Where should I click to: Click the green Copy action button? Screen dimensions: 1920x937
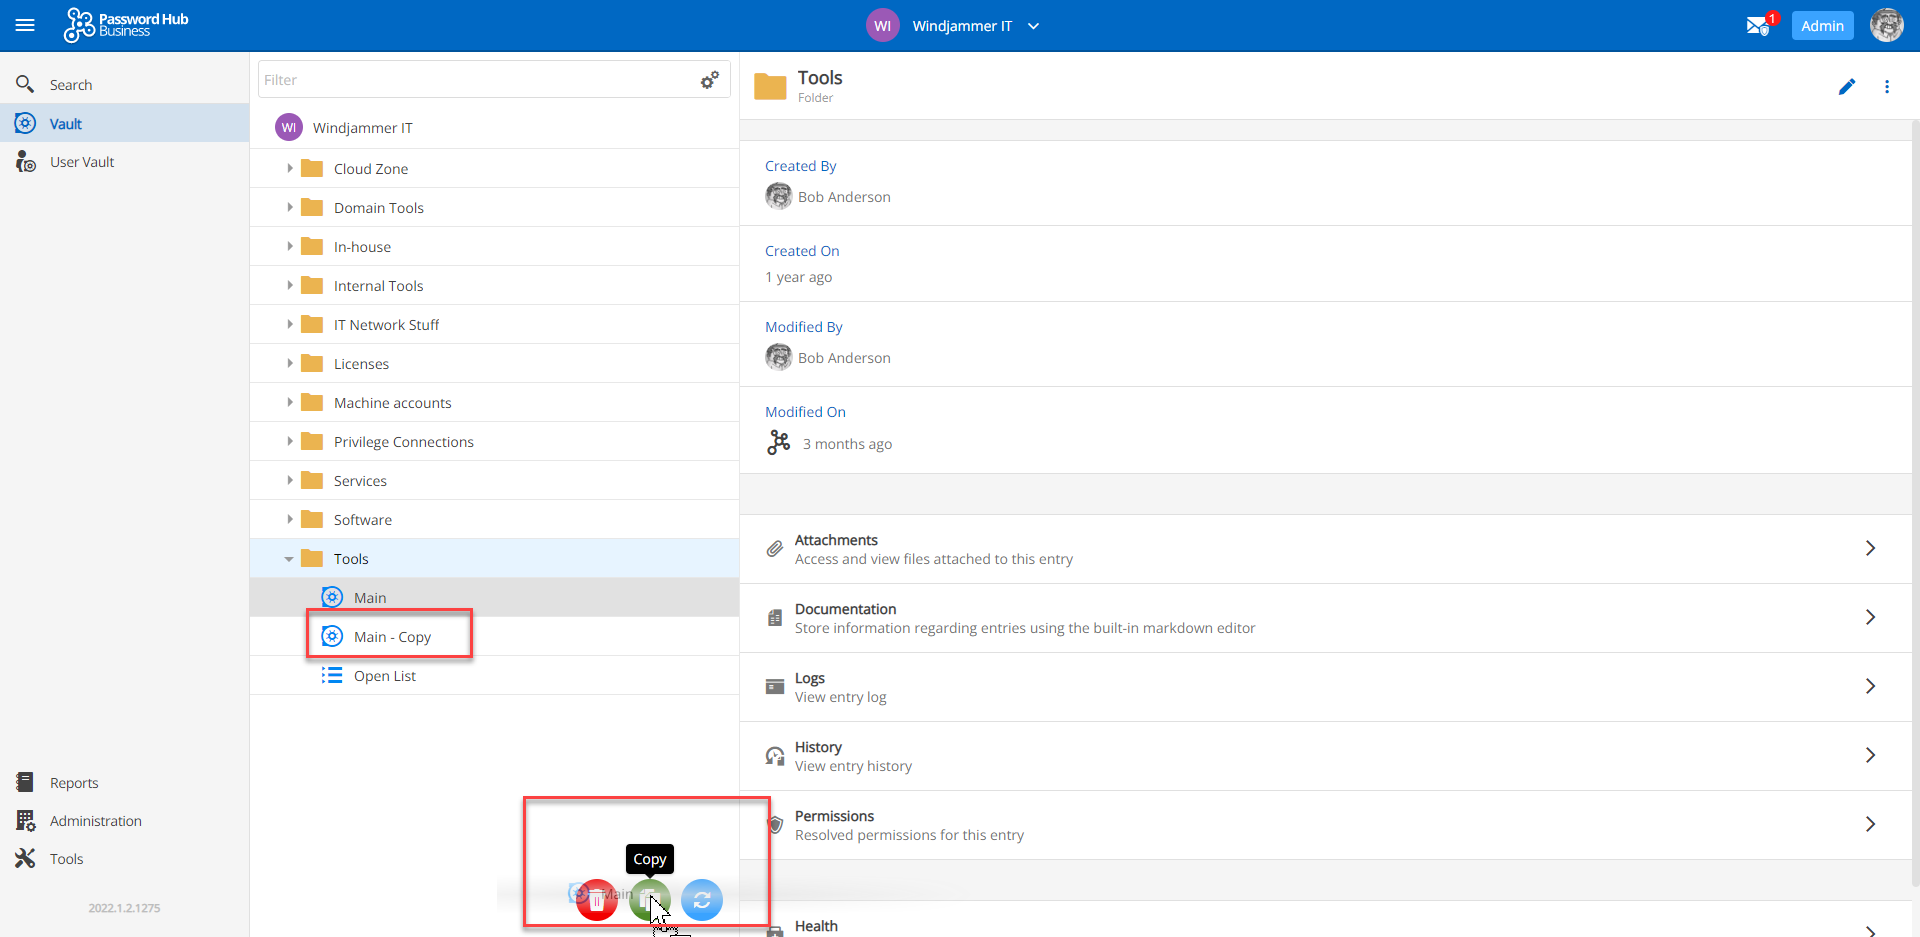(x=649, y=900)
